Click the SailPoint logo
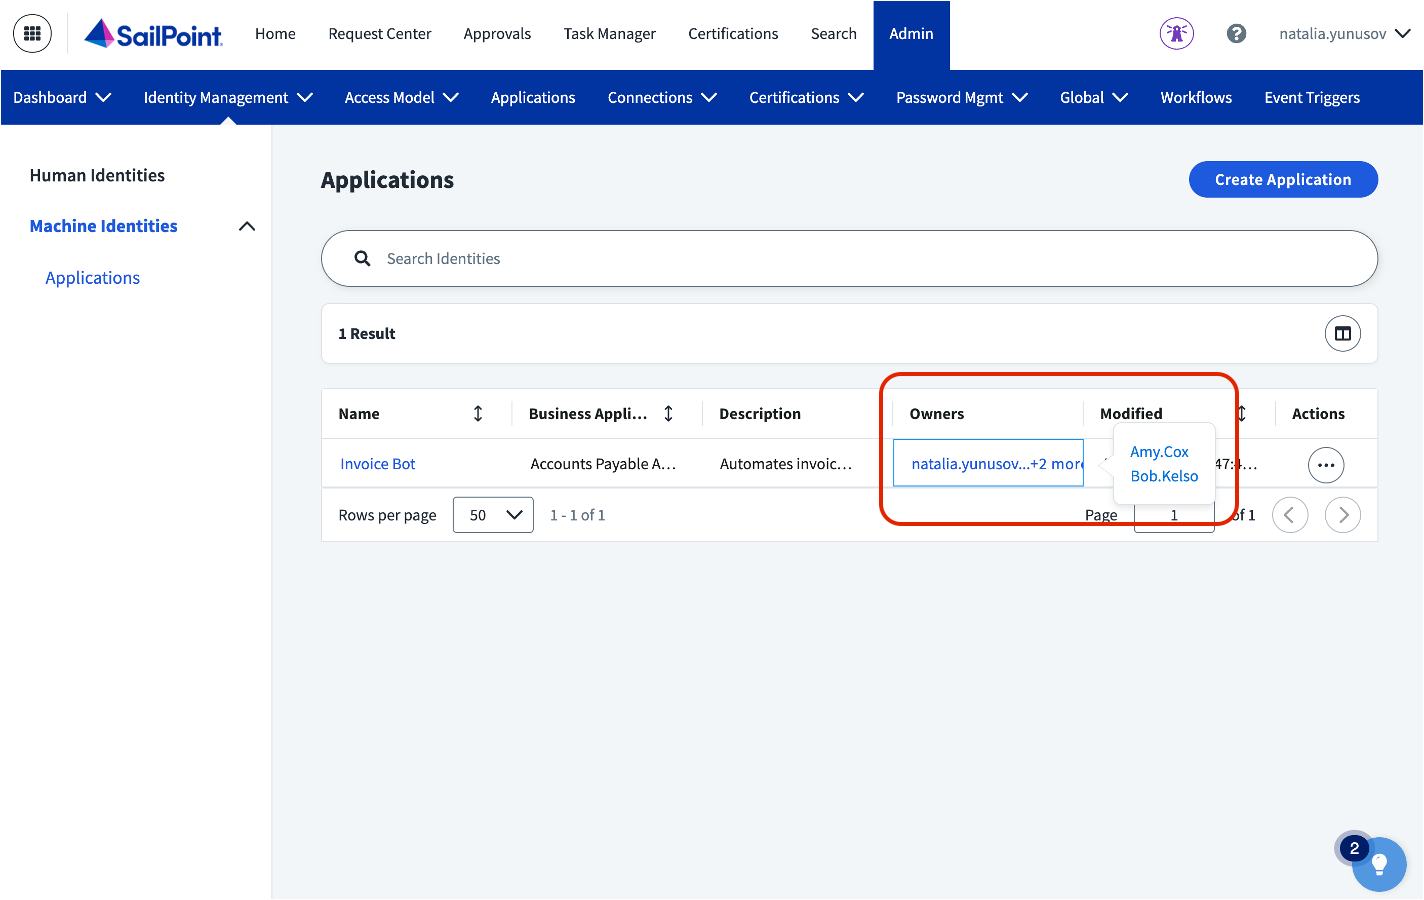The image size is (1424, 900). pyautogui.click(x=154, y=34)
